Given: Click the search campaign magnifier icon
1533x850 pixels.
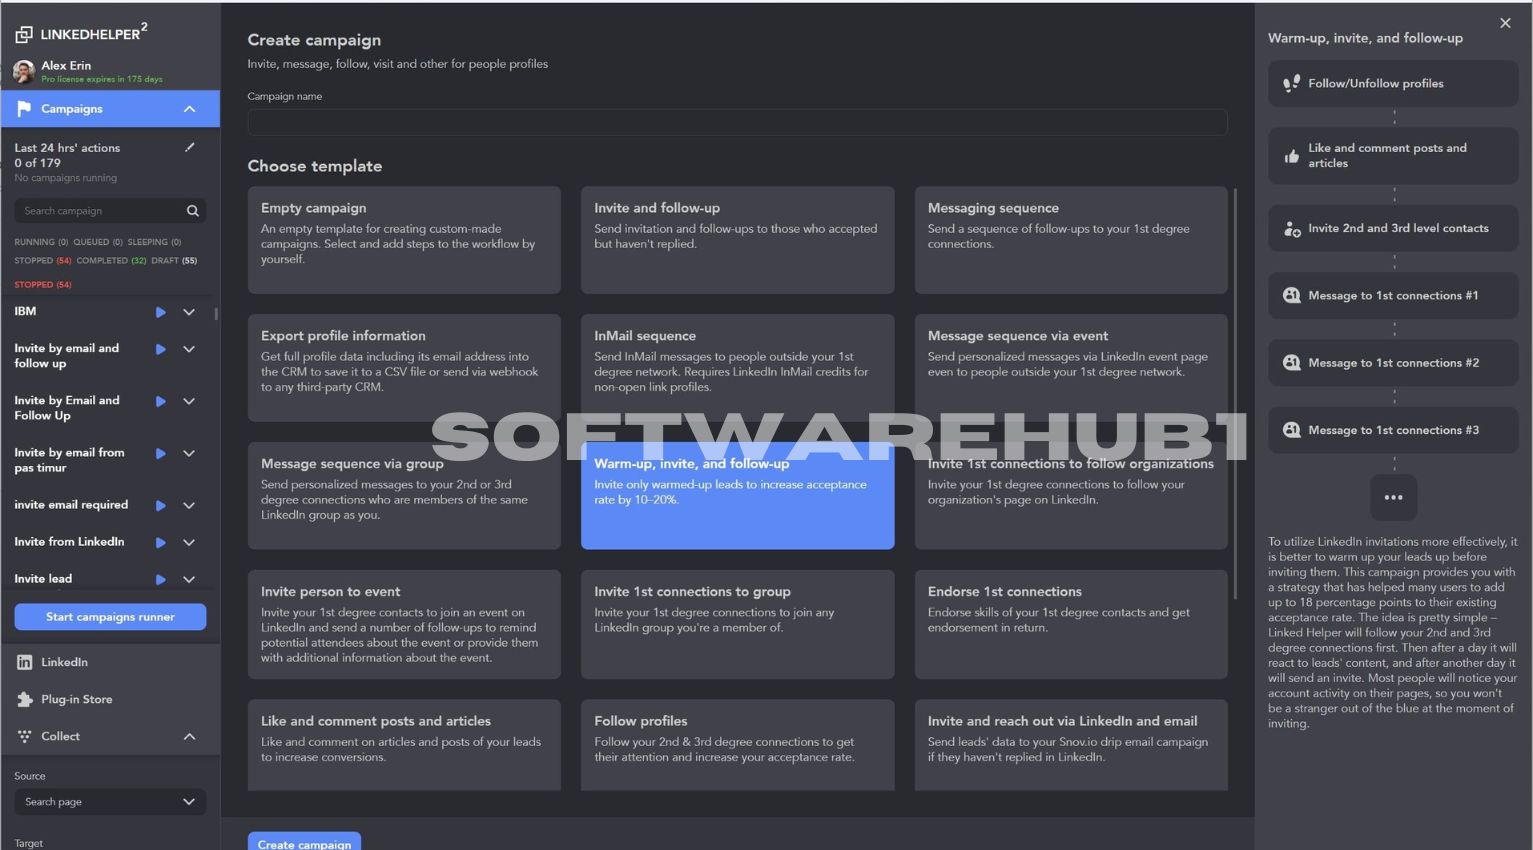Looking at the screenshot, I should tap(192, 211).
